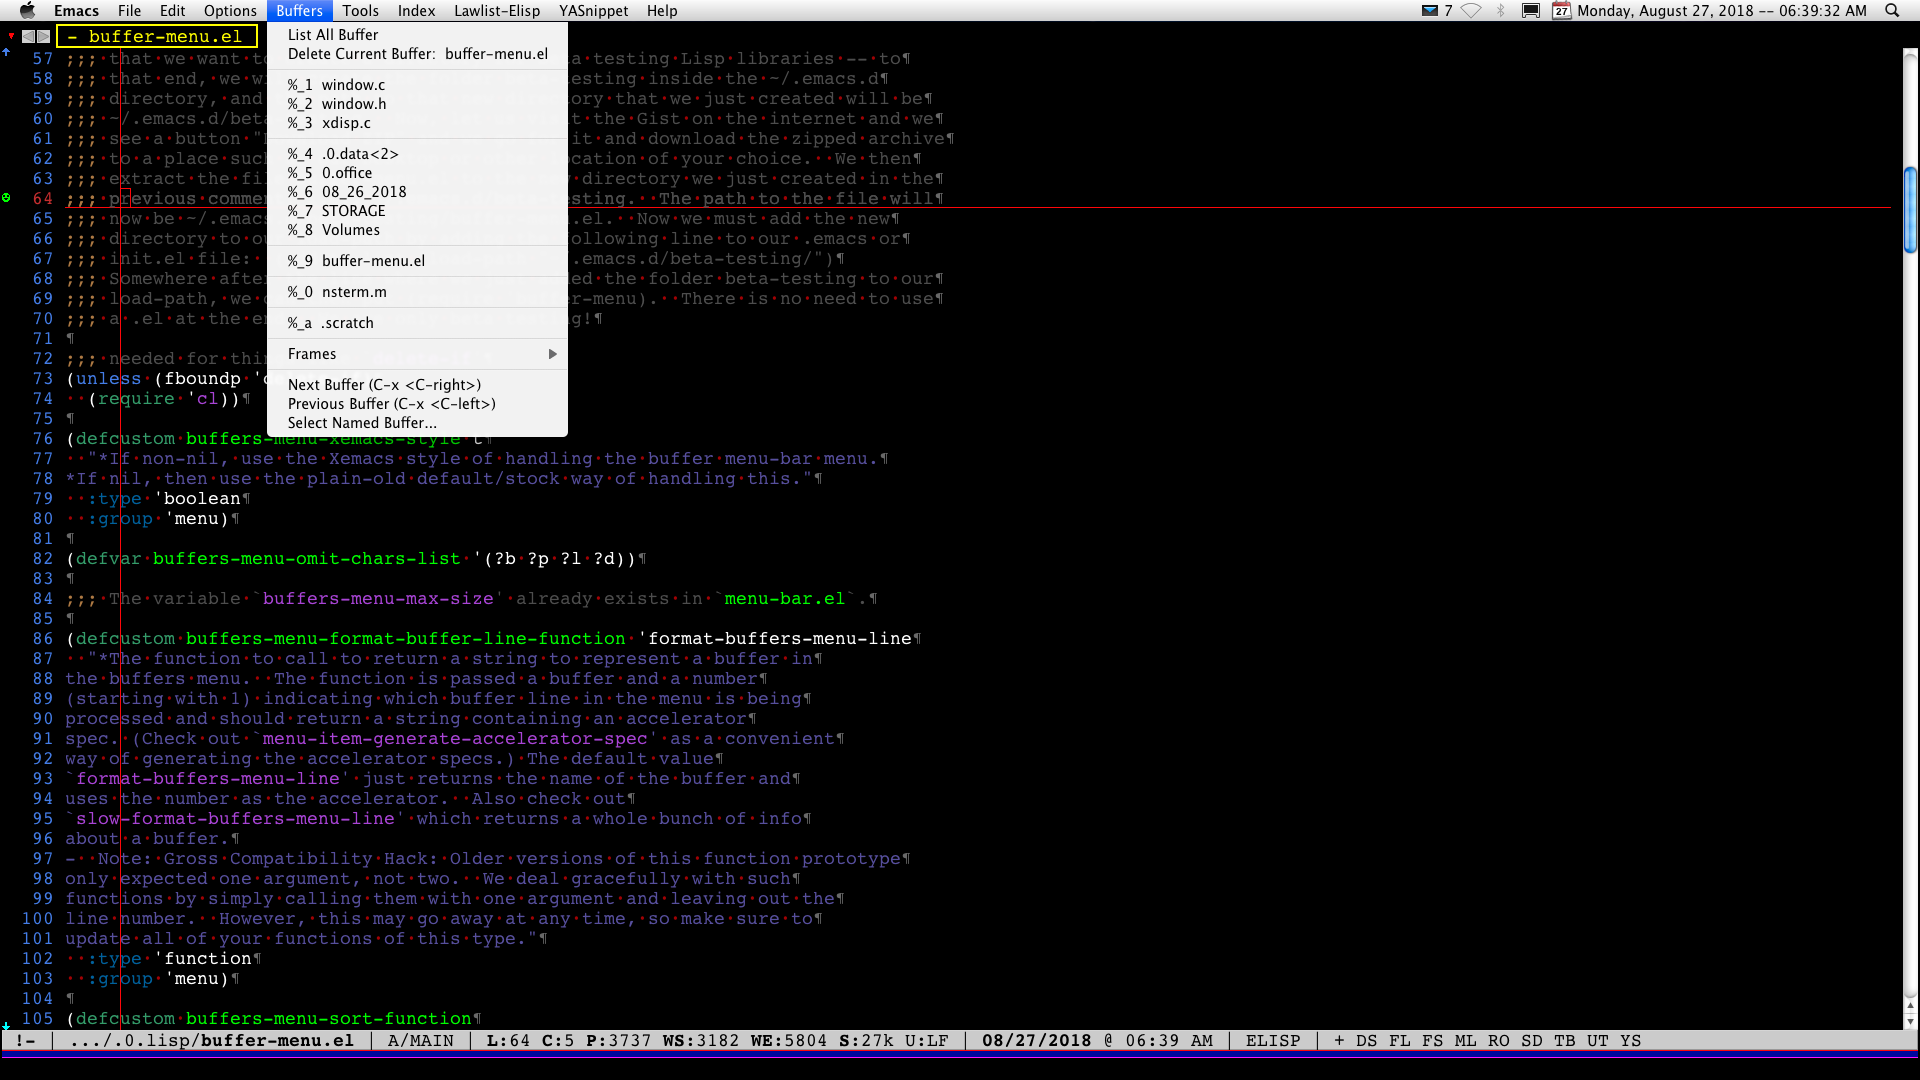Click the Bluetooth menu bar icon
This screenshot has height=1080, width=1920.
pos(1500,10)
